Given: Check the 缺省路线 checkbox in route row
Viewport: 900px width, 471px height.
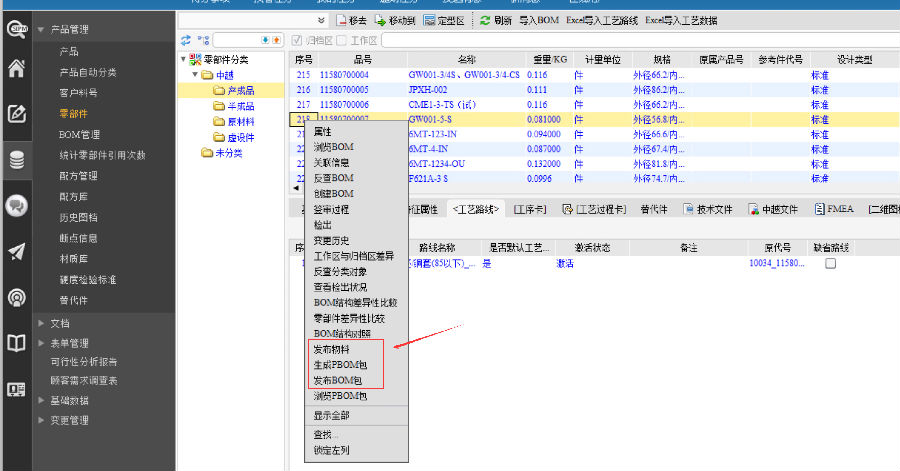Looking at the screenshot, I should pos(830,264).
